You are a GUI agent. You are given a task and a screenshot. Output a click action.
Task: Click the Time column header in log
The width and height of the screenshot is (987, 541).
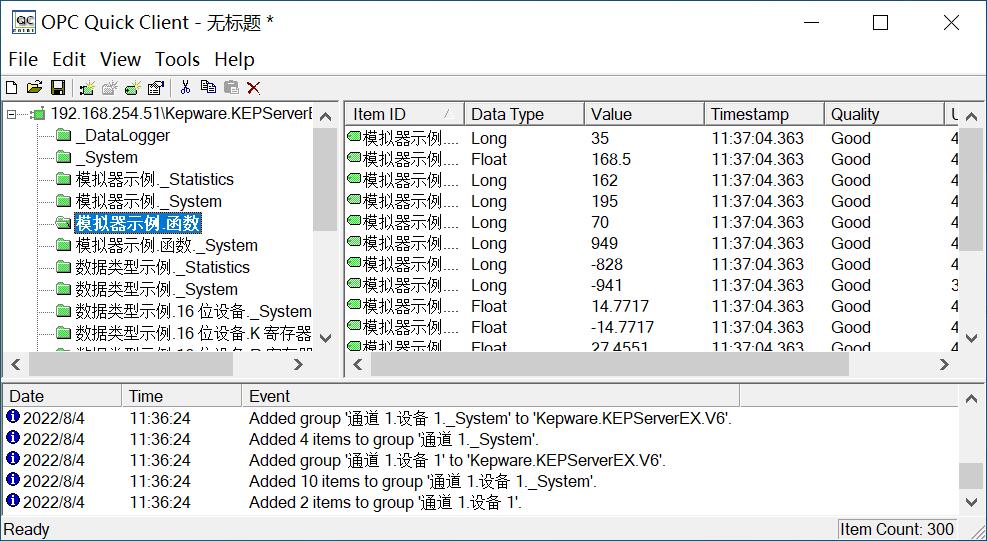pyautogui.click(x=182, y=396)
